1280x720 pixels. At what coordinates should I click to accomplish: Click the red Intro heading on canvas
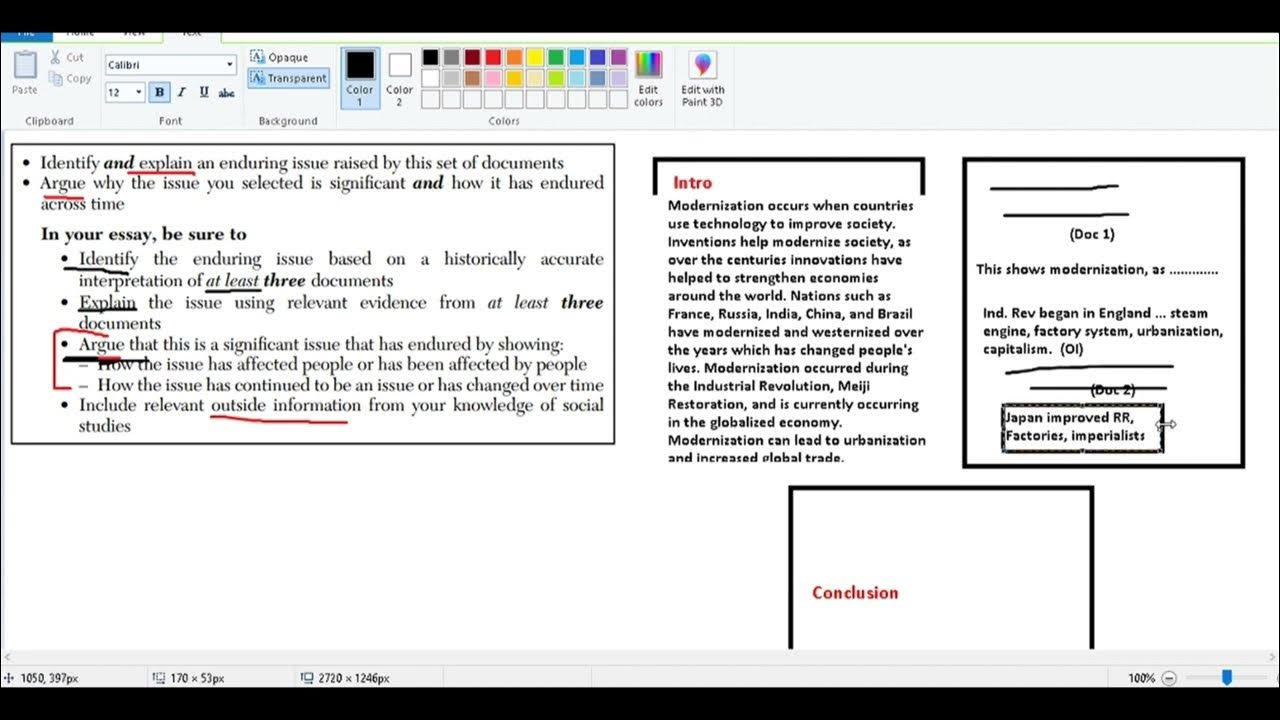[x=692, y=183]
